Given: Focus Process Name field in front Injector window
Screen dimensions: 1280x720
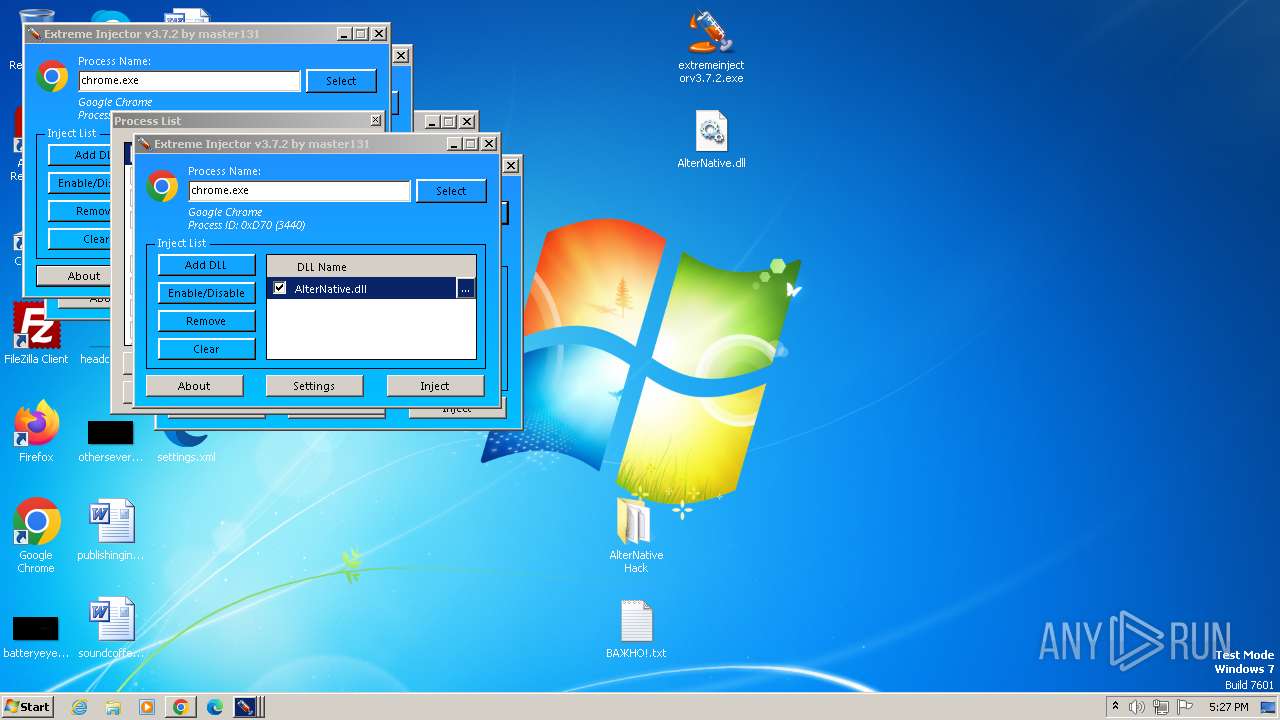Looking at the screenshot, I should click(299, 191).
